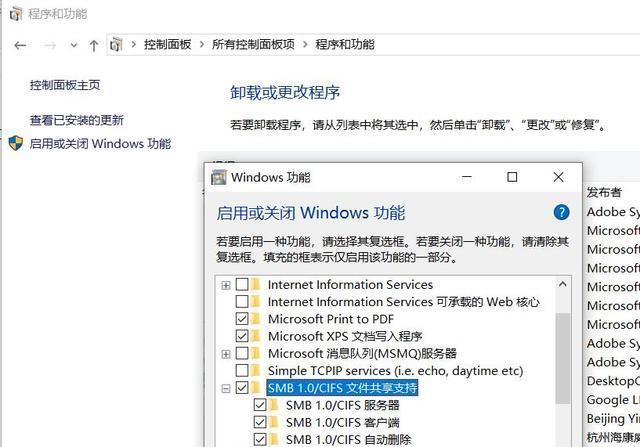
Task: Uncheck the Microsoft Print to PDF checkbox
Action: [242, 318]
